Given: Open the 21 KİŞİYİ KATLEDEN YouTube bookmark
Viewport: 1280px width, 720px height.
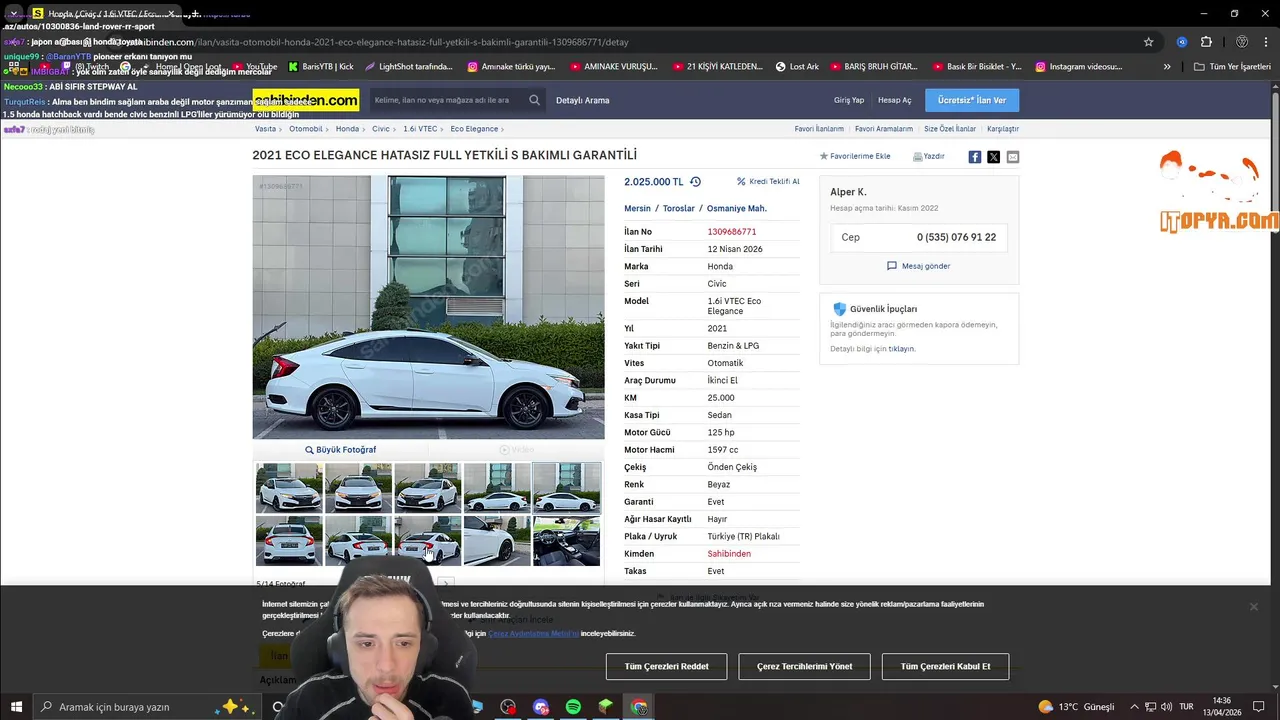Looking at the screenshot, I should click(x=717, y=67).
